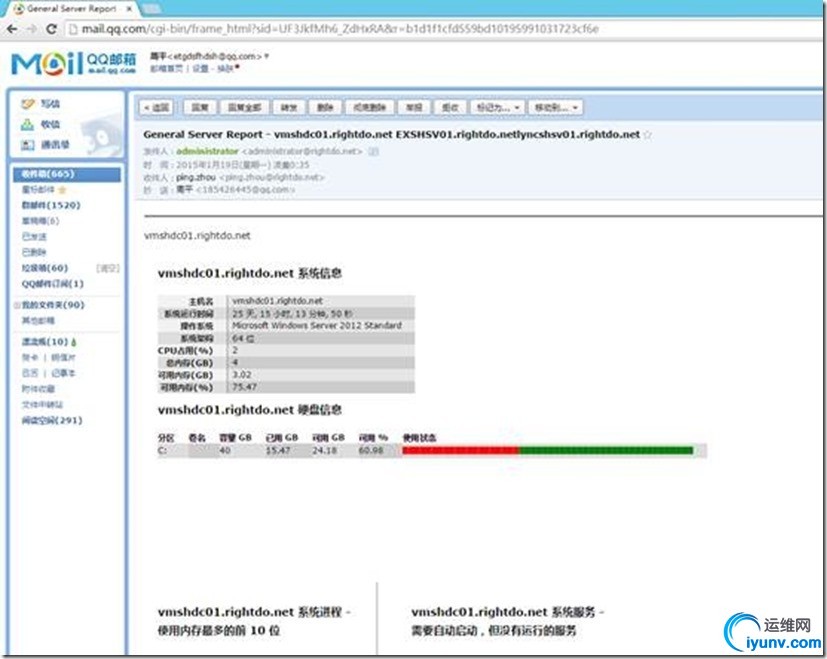Click the 24.18 free GB cell
Image resolution: width=827 pixels, height=659 pixels.
(324, 451)
